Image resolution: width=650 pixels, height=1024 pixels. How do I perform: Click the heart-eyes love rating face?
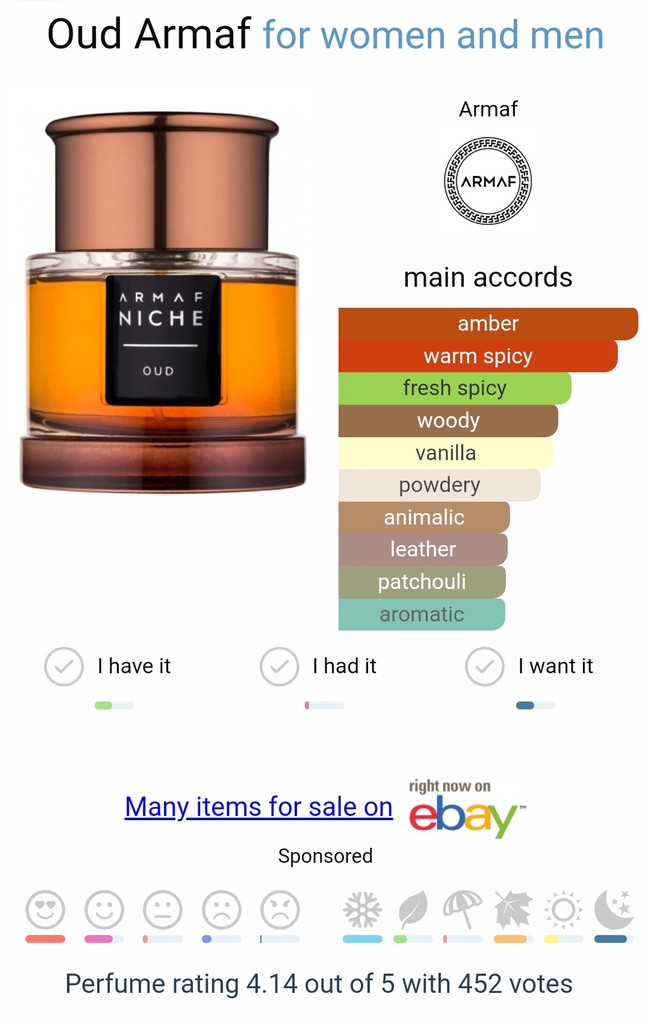(x=45, y=909)
